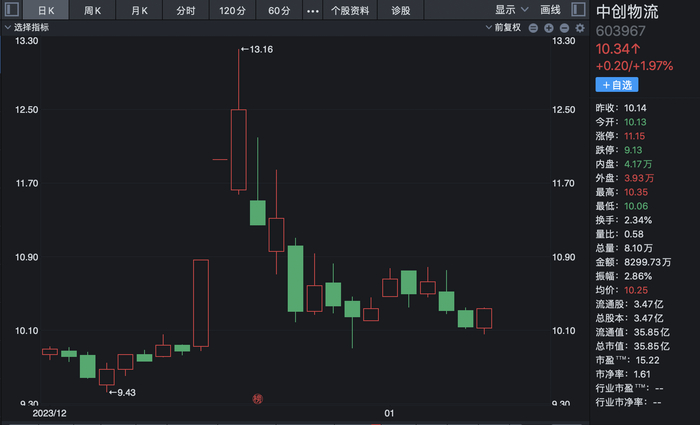The image size is (700, 425).
Task: Click the 画线 draw line button
Action: click(x=551, y=10)
